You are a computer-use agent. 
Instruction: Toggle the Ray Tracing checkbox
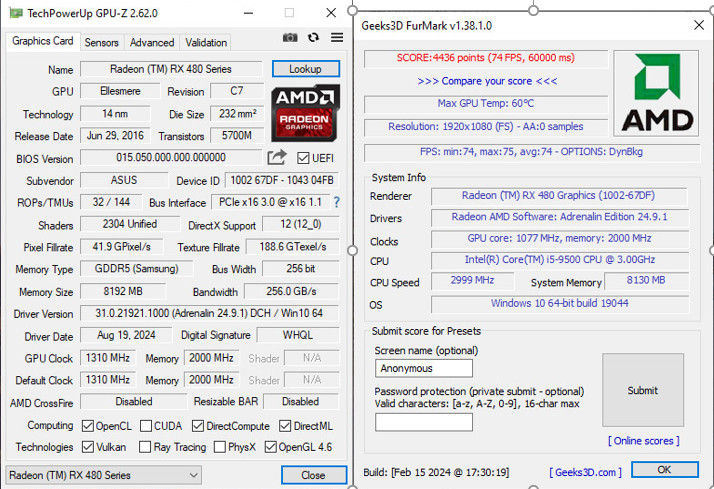[145, 447]
